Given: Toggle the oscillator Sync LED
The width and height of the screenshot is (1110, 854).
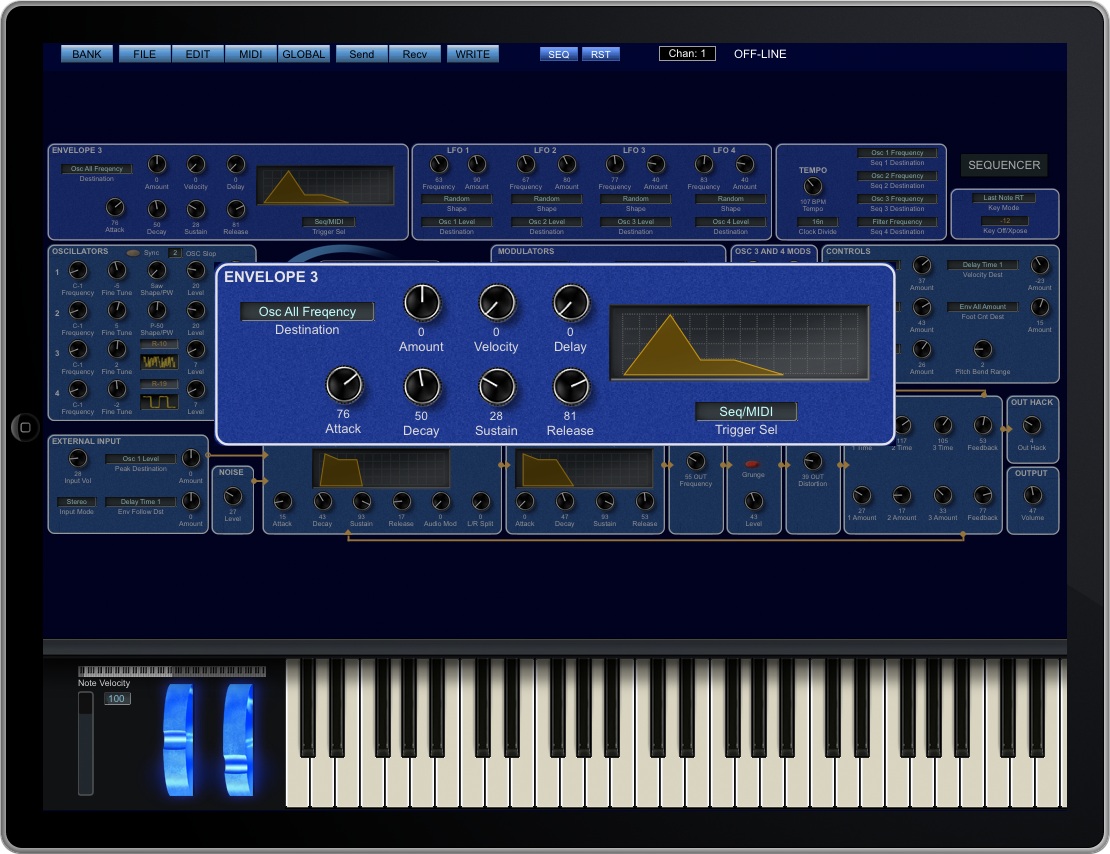Looking at the screenshot, I should tap(133, 253).
